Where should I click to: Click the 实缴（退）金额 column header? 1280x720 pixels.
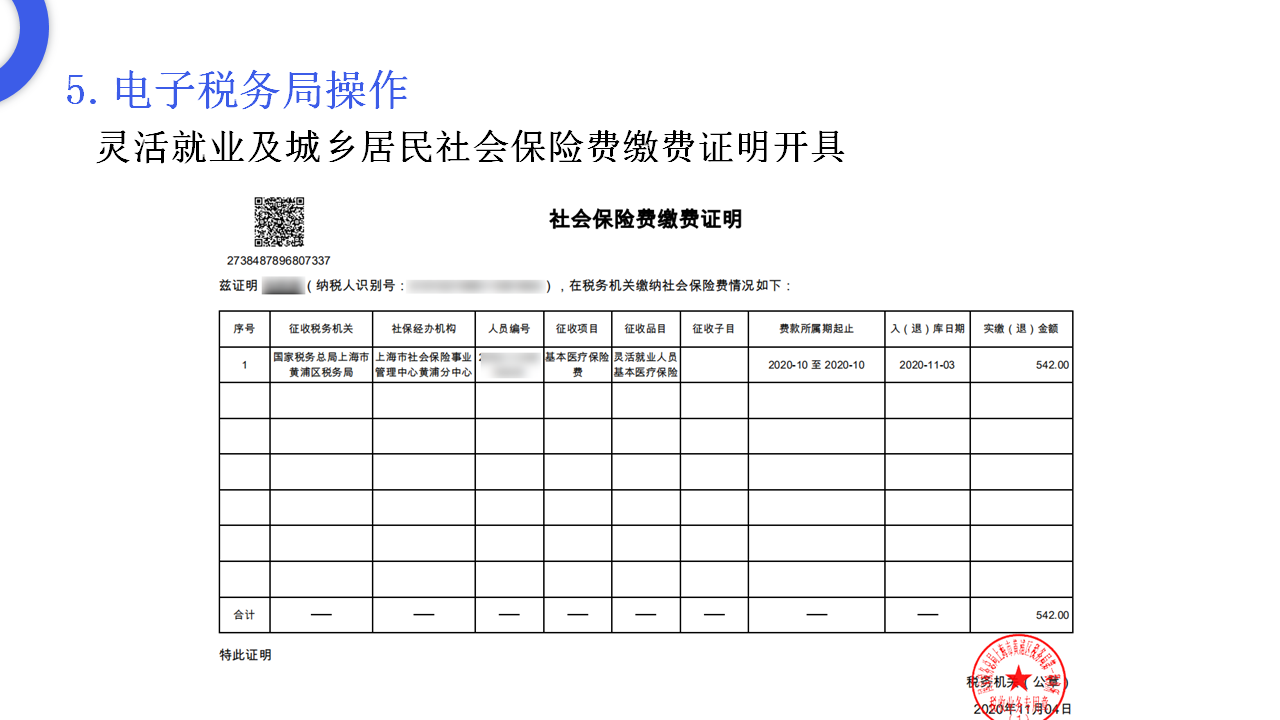click(x=1020, y=329)
